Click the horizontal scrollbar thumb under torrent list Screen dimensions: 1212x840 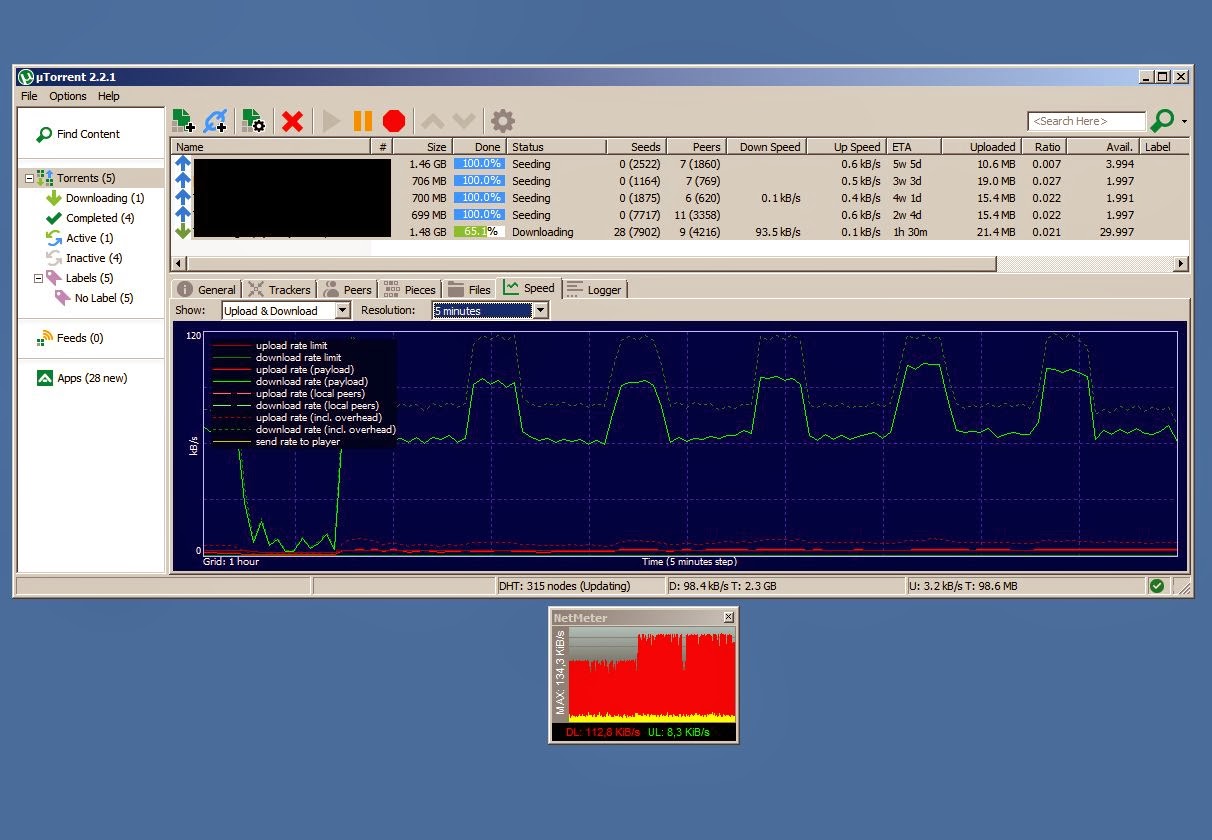tap(590, 264)
